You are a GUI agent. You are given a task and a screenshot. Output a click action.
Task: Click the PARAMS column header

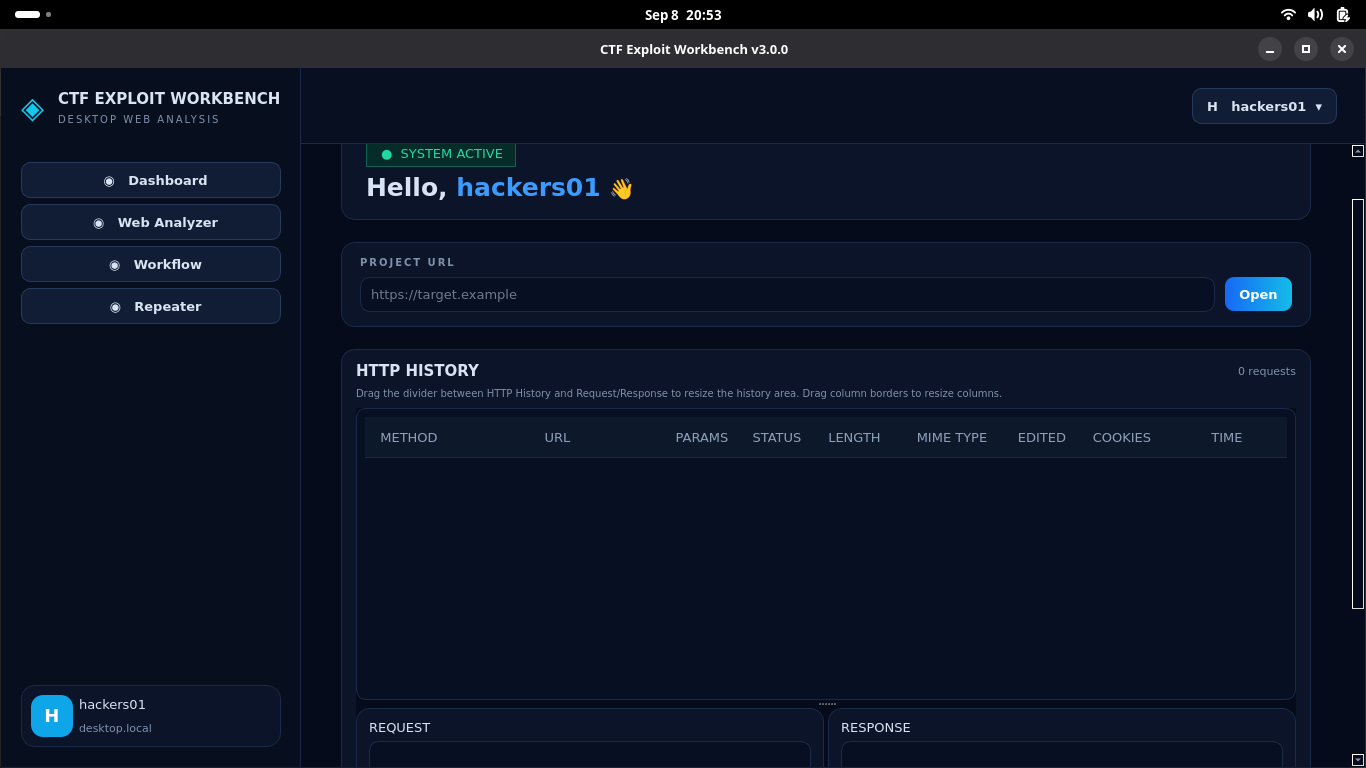point(702,437)
